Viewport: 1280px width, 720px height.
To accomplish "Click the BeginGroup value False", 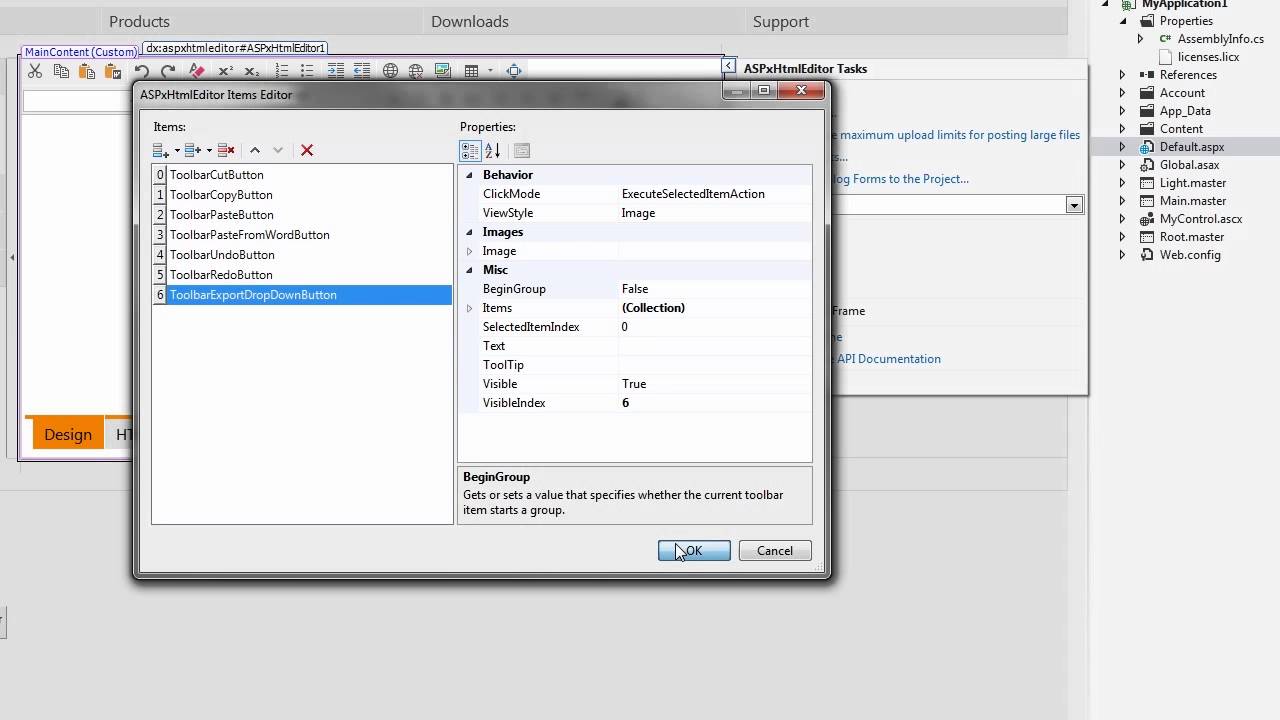I will pos(635,289).
